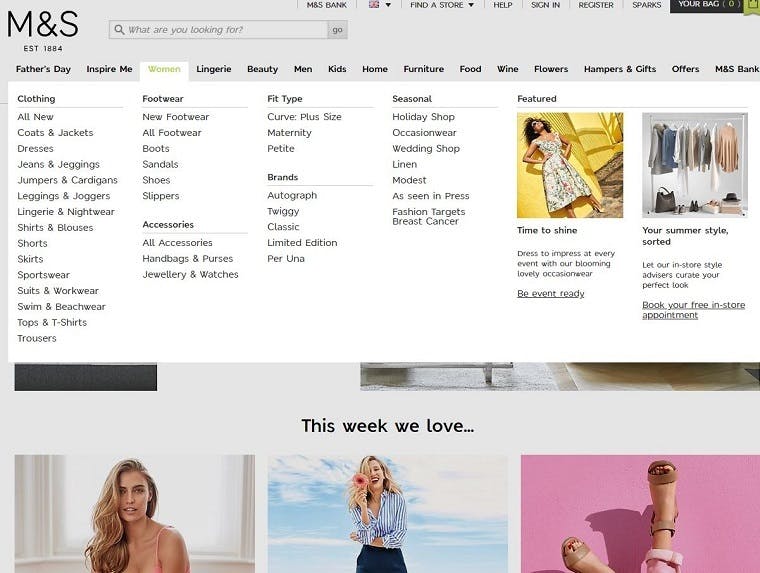Click the clothing rack summer style image

[x=694, y=165]
